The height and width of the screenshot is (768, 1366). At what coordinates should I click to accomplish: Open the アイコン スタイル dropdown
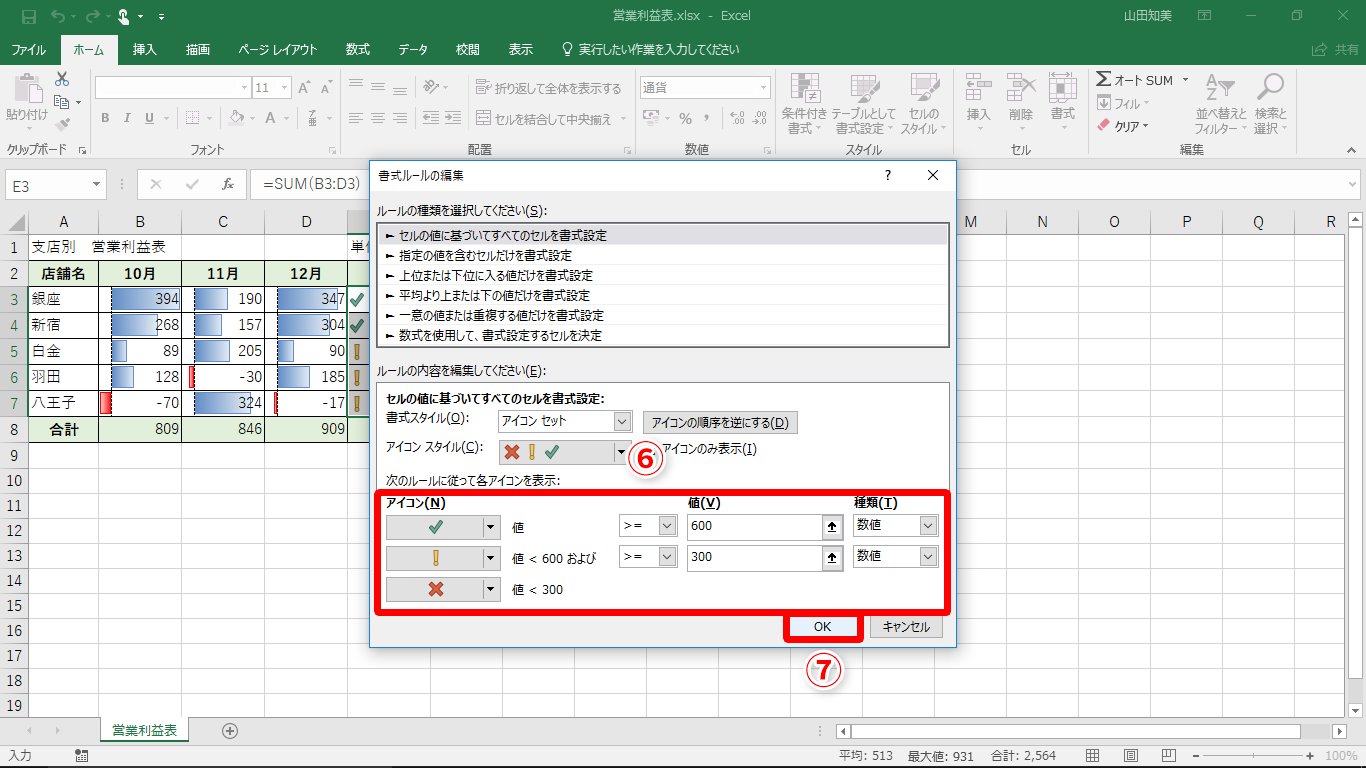pyautogui.click(x=621, y=452)
